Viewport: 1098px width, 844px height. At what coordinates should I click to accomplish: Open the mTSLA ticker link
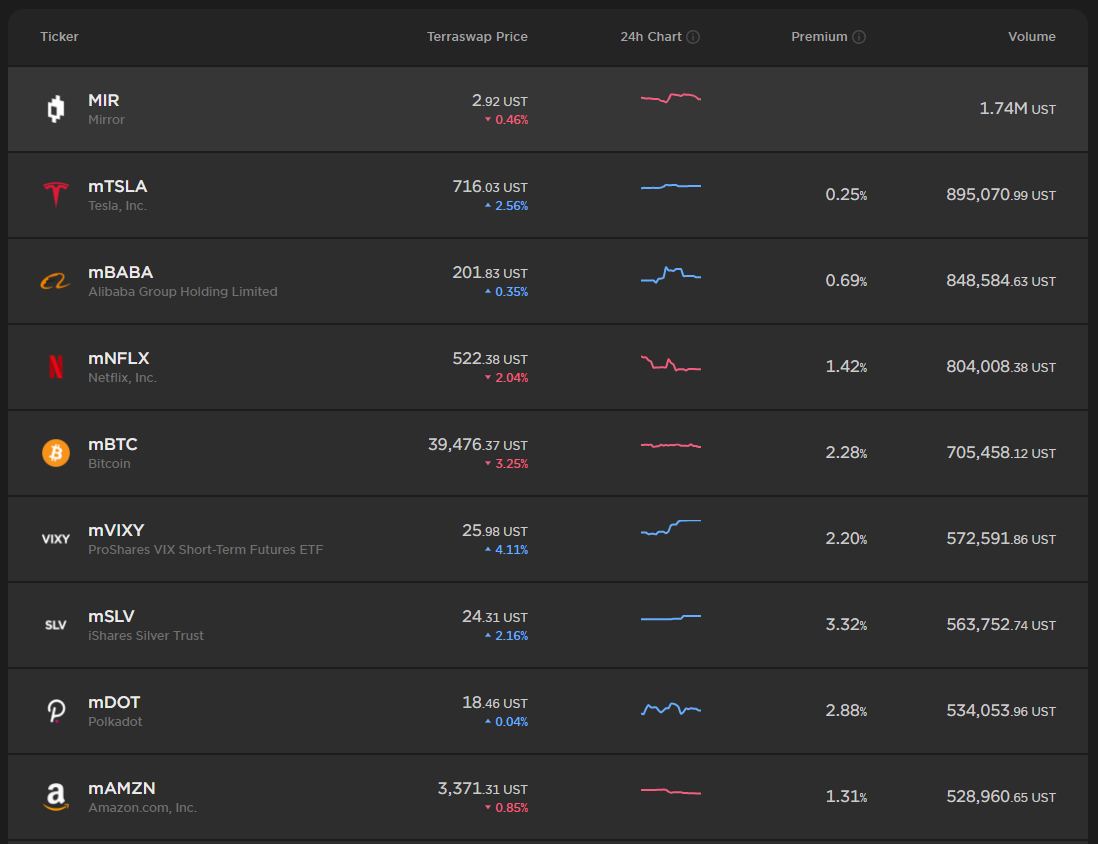tap(118, 186)
